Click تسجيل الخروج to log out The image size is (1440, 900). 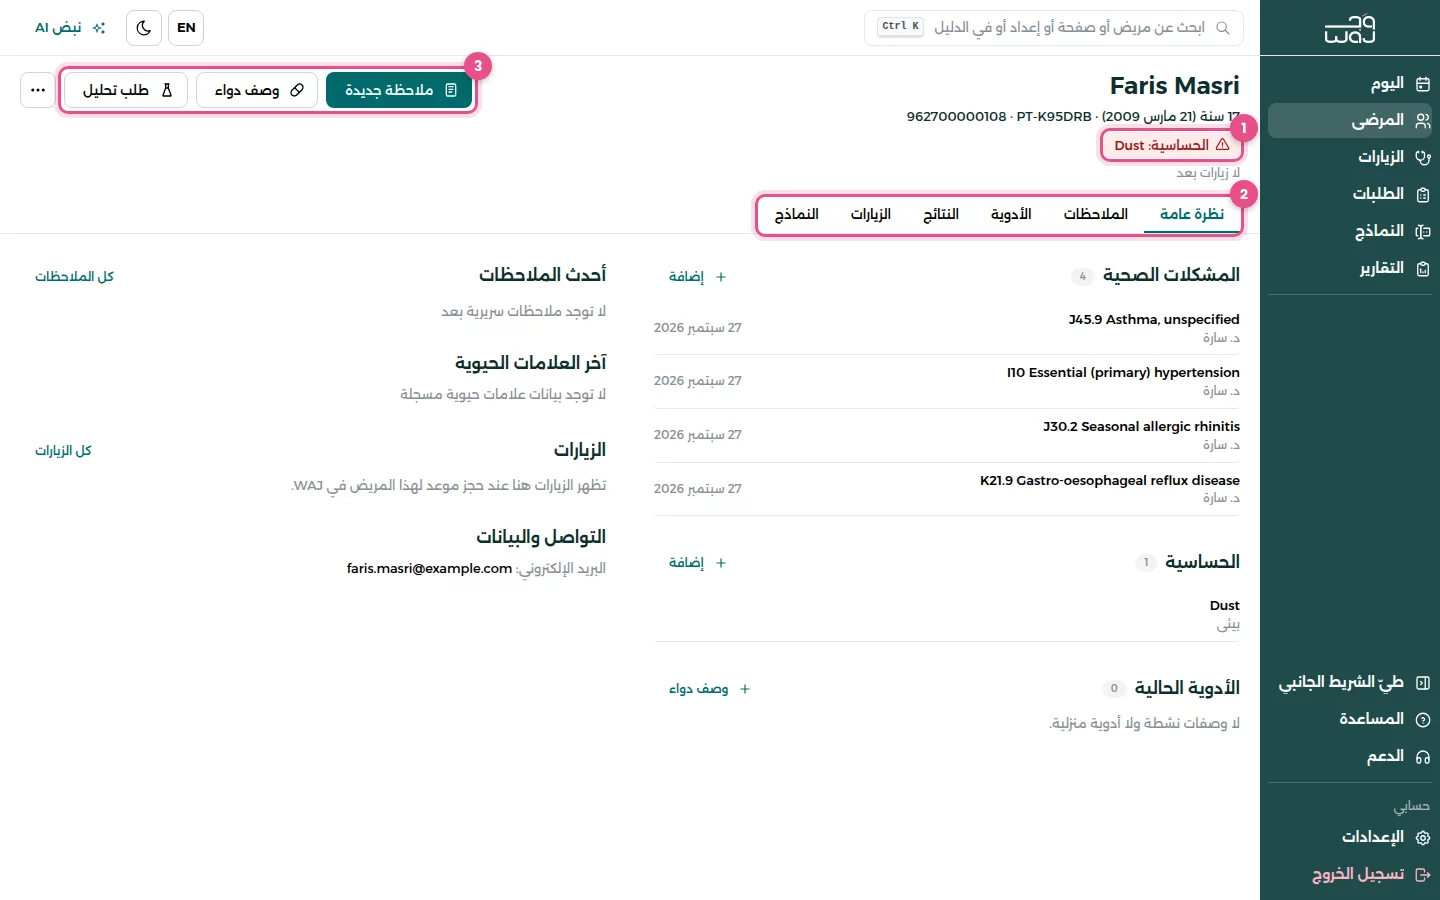(x=1350, y=875)
